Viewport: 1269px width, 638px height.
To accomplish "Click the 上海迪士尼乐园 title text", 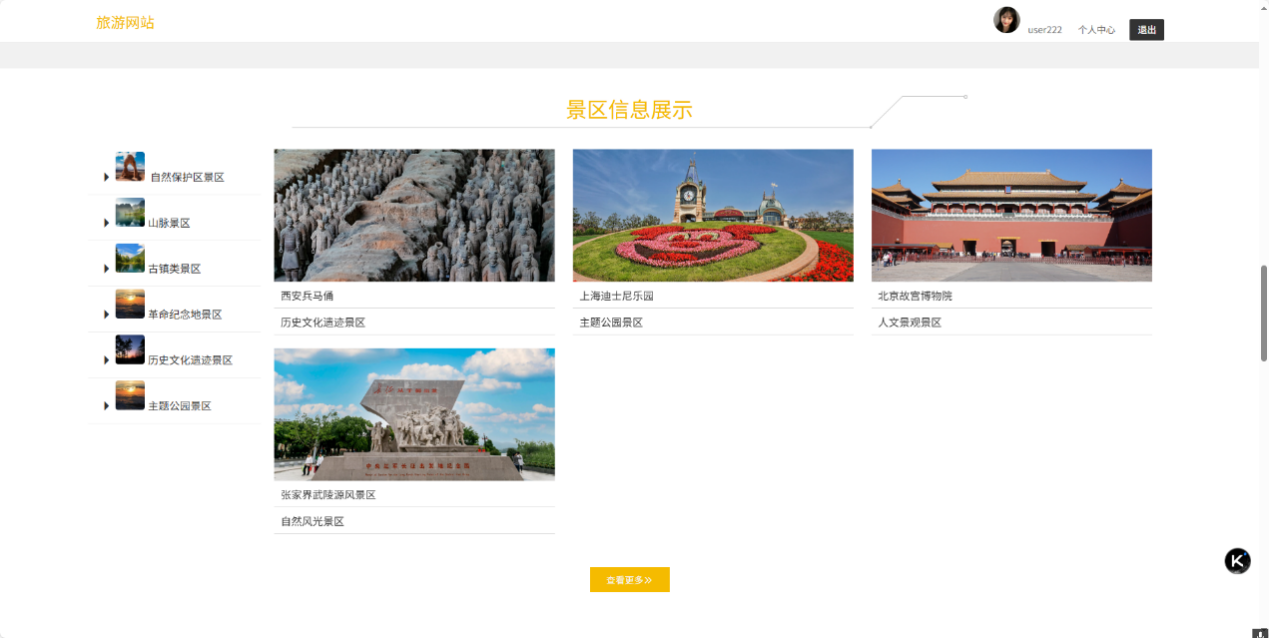I will [x=616, y=296].
